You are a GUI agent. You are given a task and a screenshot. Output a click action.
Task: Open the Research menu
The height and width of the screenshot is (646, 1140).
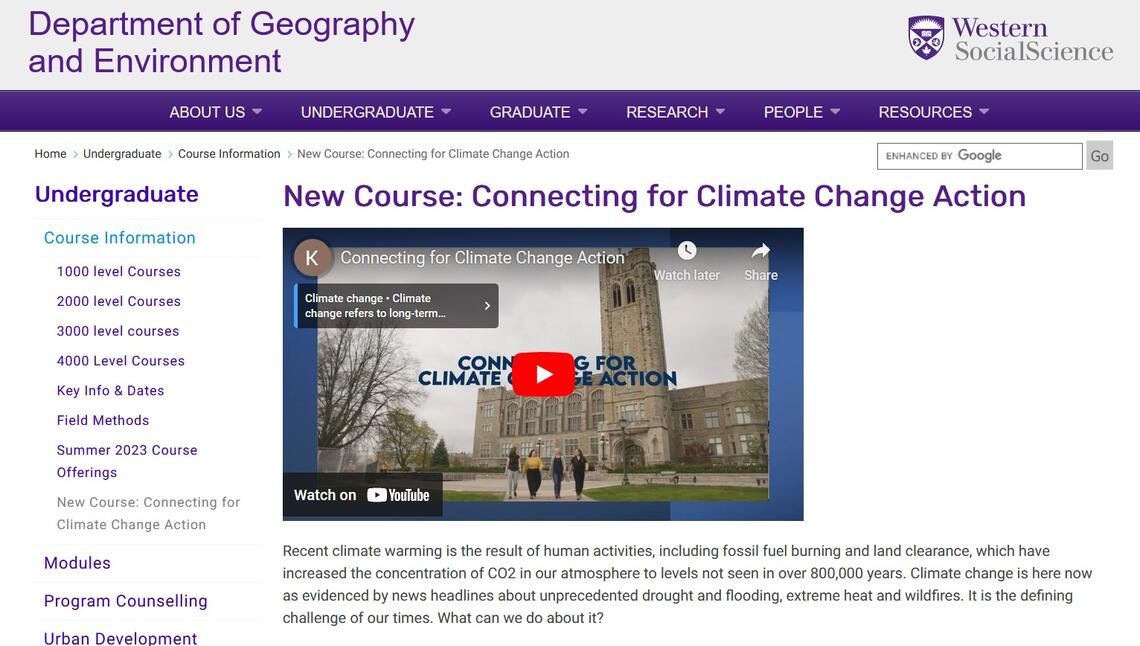675,112
